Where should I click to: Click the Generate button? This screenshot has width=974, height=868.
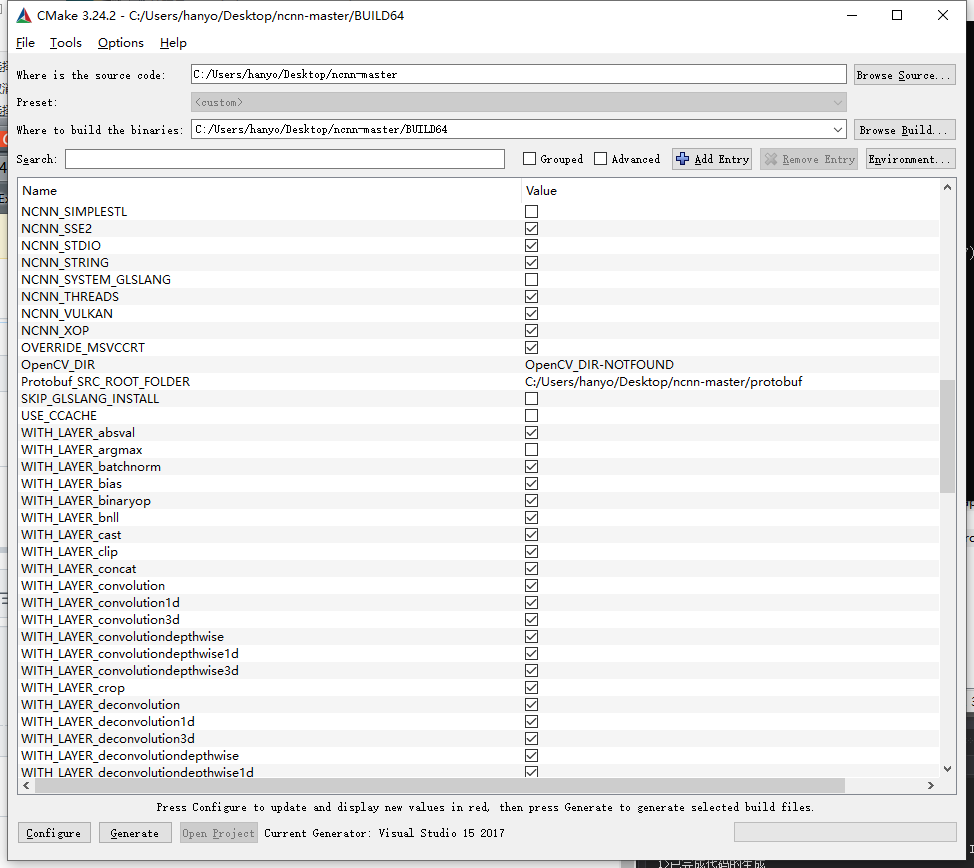(135, 833)
